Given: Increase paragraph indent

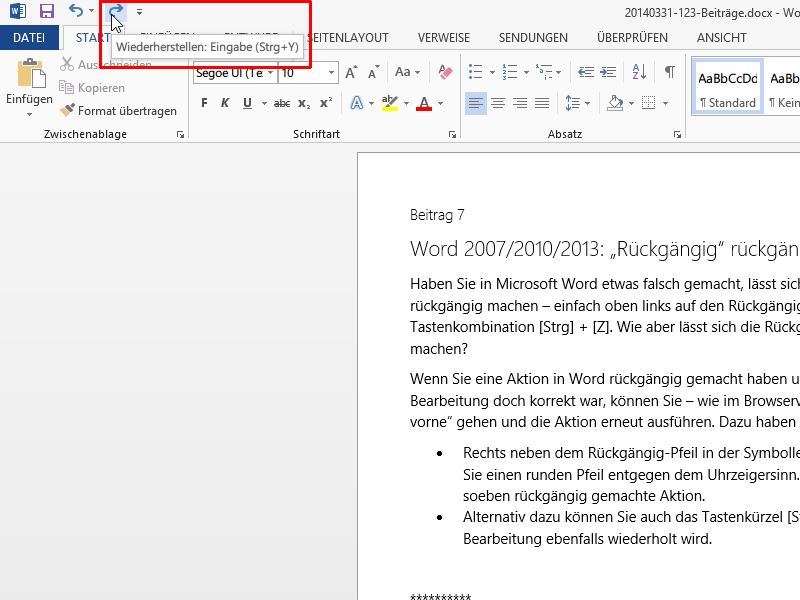Looking at the screenshot, I should 608,72.
